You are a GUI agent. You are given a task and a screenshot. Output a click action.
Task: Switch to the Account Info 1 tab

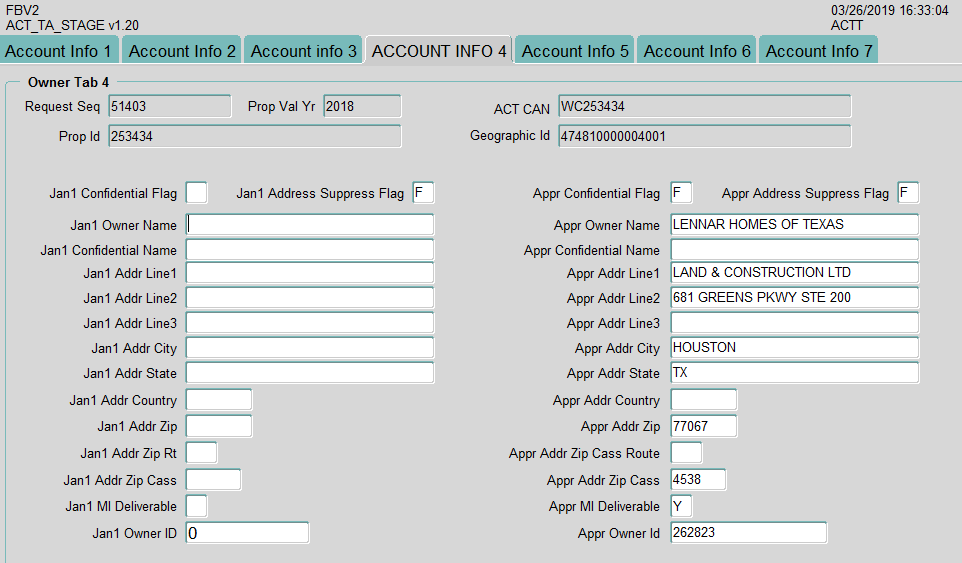[x=59, y=51]
